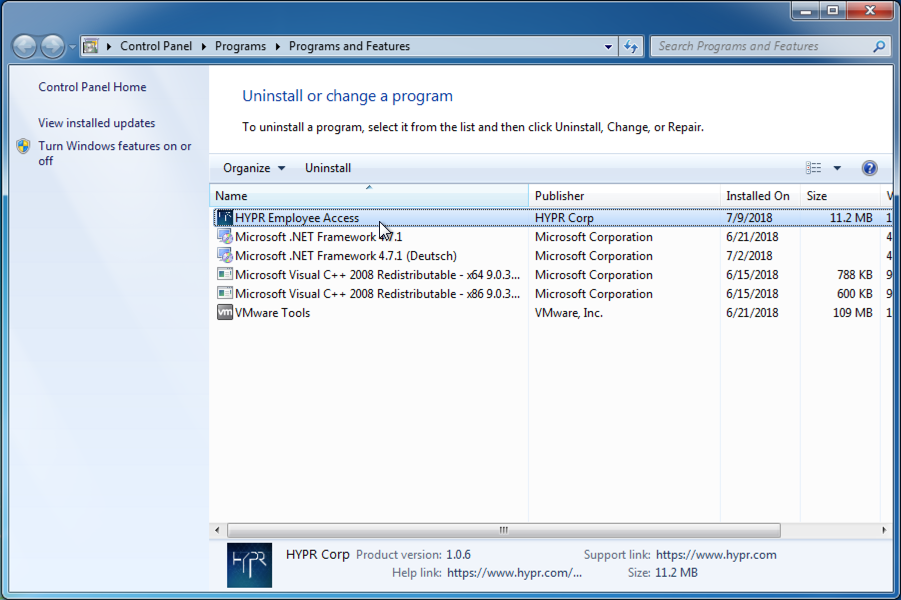Viewport: 901px width, 600px height.
Task: Click Product version 1.0.6 value
Action: 458,555
